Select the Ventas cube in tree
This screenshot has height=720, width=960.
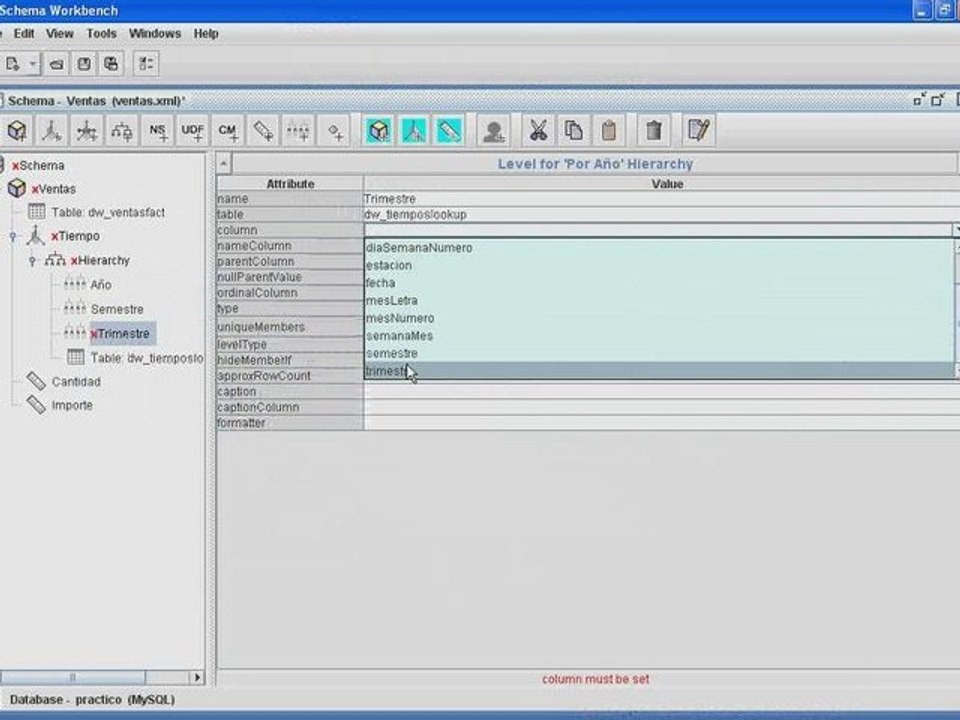pyautogui.click(x=54, y=189)
